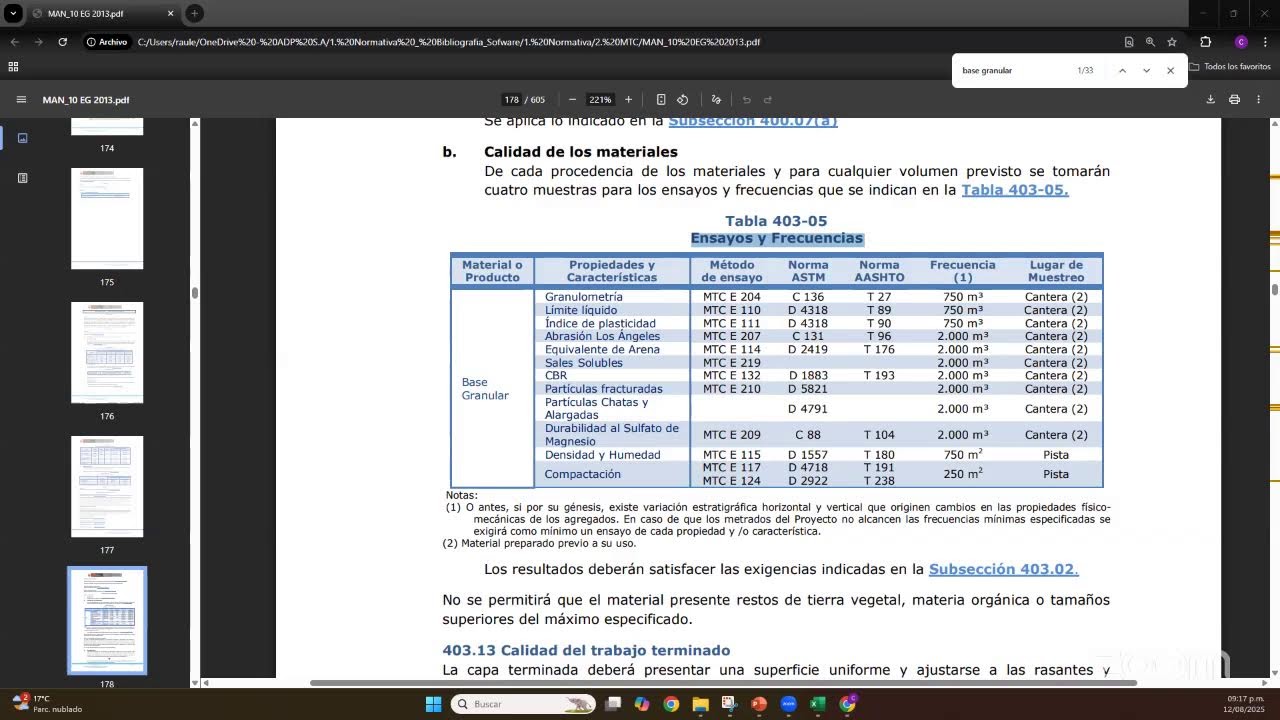Show thumbnails view in sidebar
The width and height of the screenshot is (1280, 720).
22,138
